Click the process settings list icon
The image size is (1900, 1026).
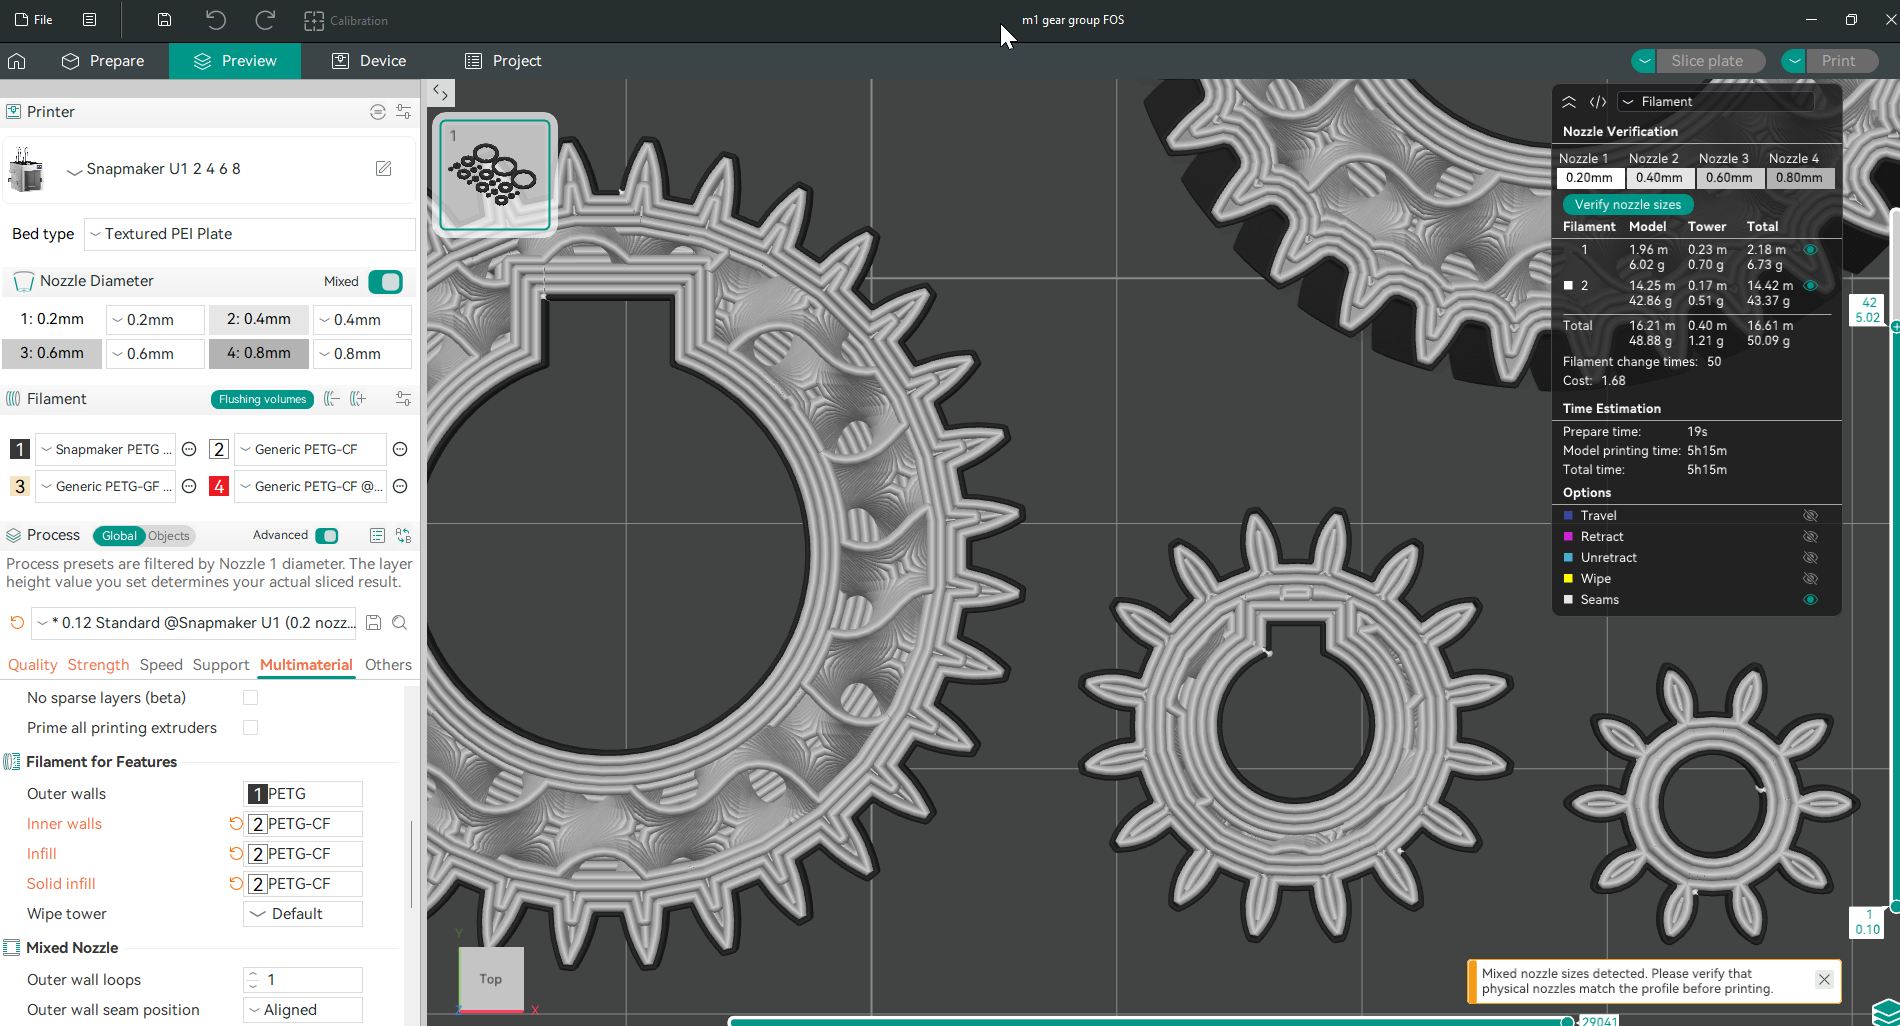[377, 536]
